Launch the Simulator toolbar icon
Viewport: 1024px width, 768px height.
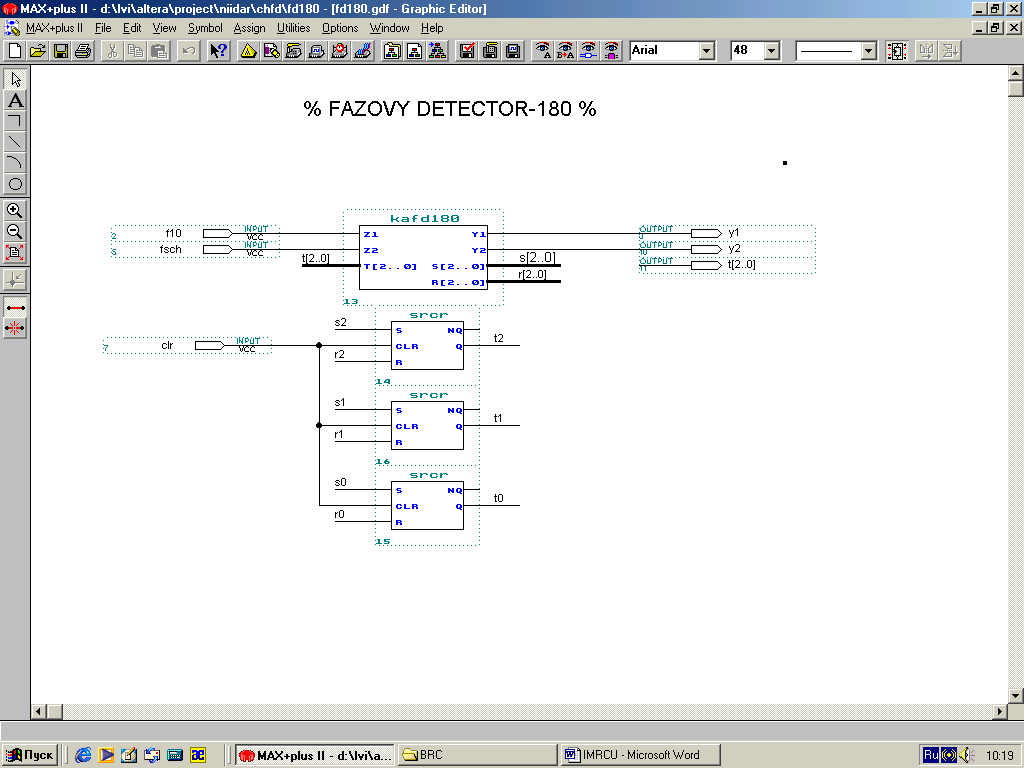[x=317, y=51]
